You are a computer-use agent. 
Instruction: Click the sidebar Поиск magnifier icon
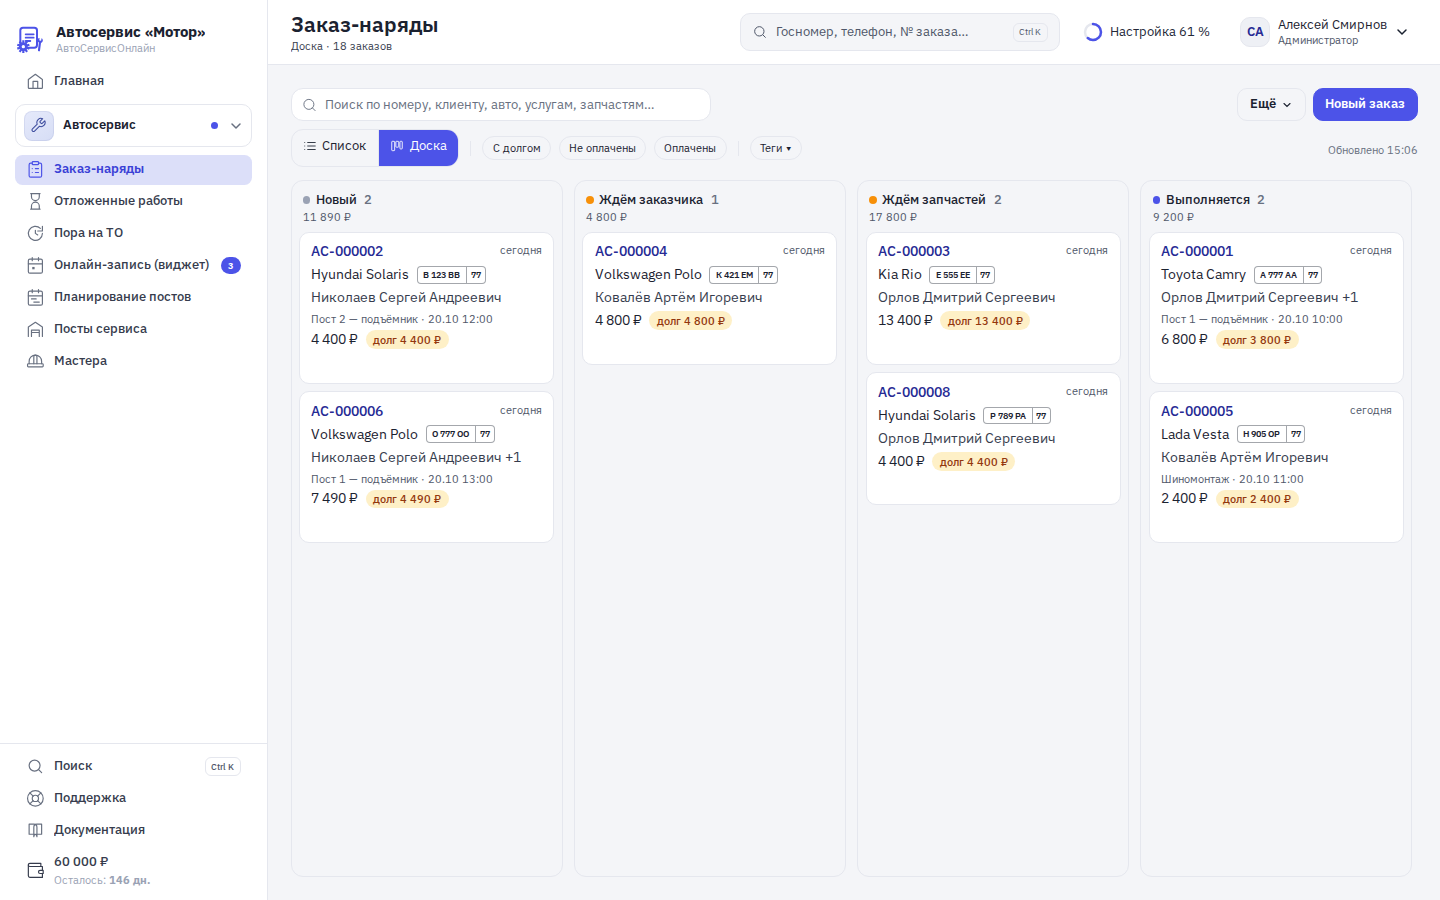tap(35, 766)
